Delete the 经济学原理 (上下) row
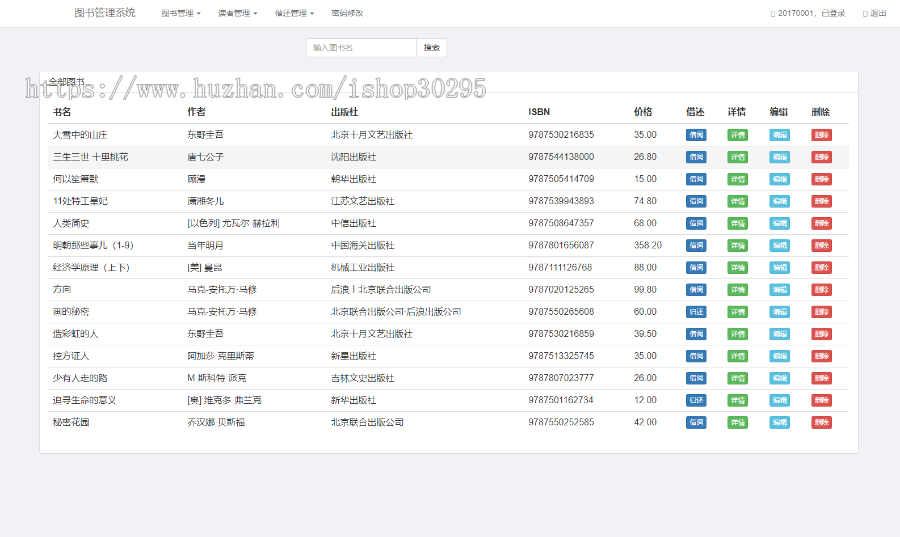 point(821,267)
